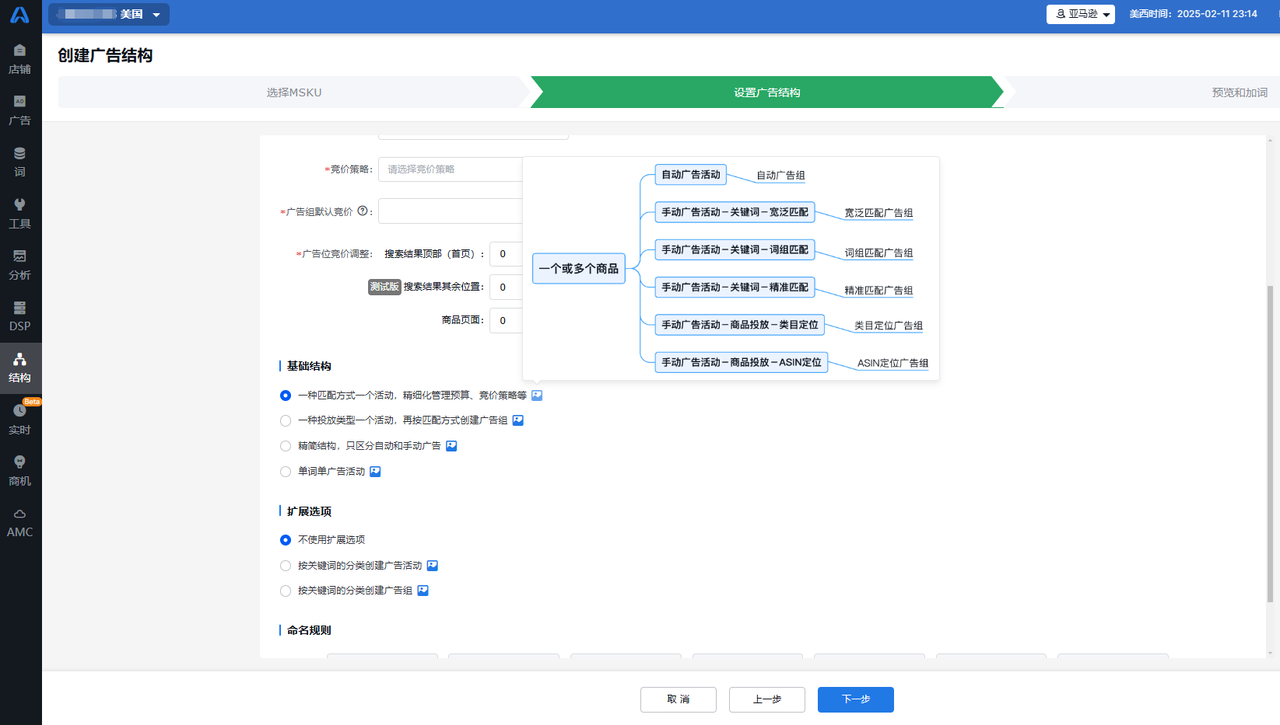This screenshot has height=725, width=1280.
Task: Click 手动广告活动－商品投放－ASIN定位 node
Action: coord(741,362)
